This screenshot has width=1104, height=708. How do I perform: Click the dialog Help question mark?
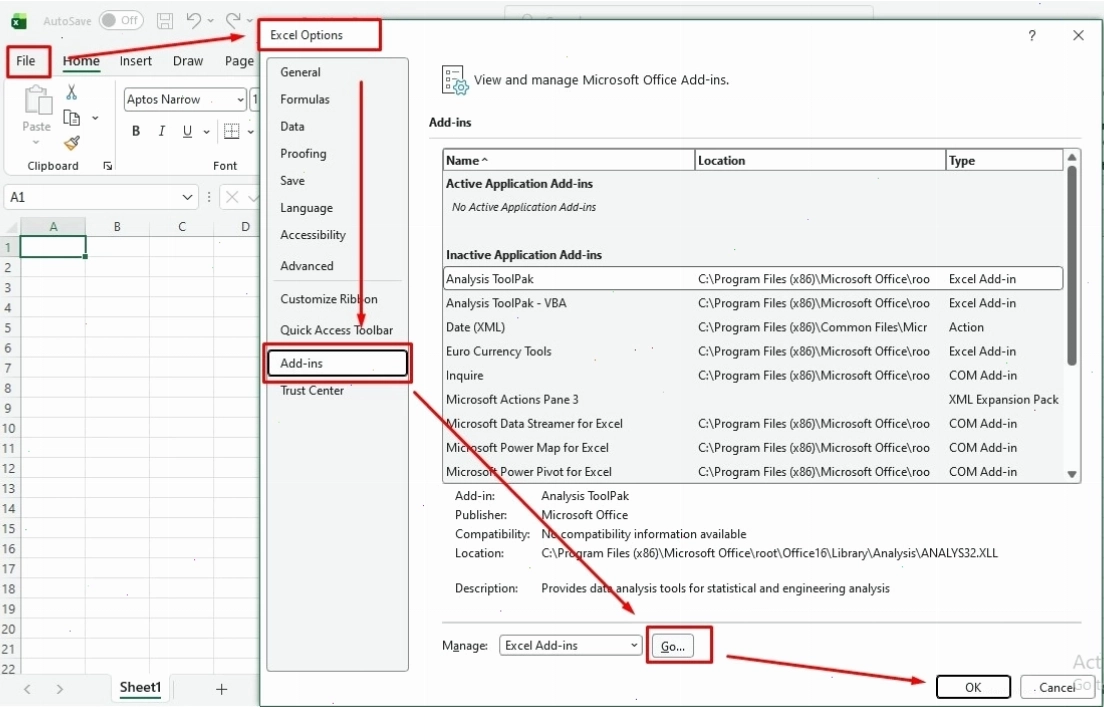pyautogui.click(x=1032, y=35)
